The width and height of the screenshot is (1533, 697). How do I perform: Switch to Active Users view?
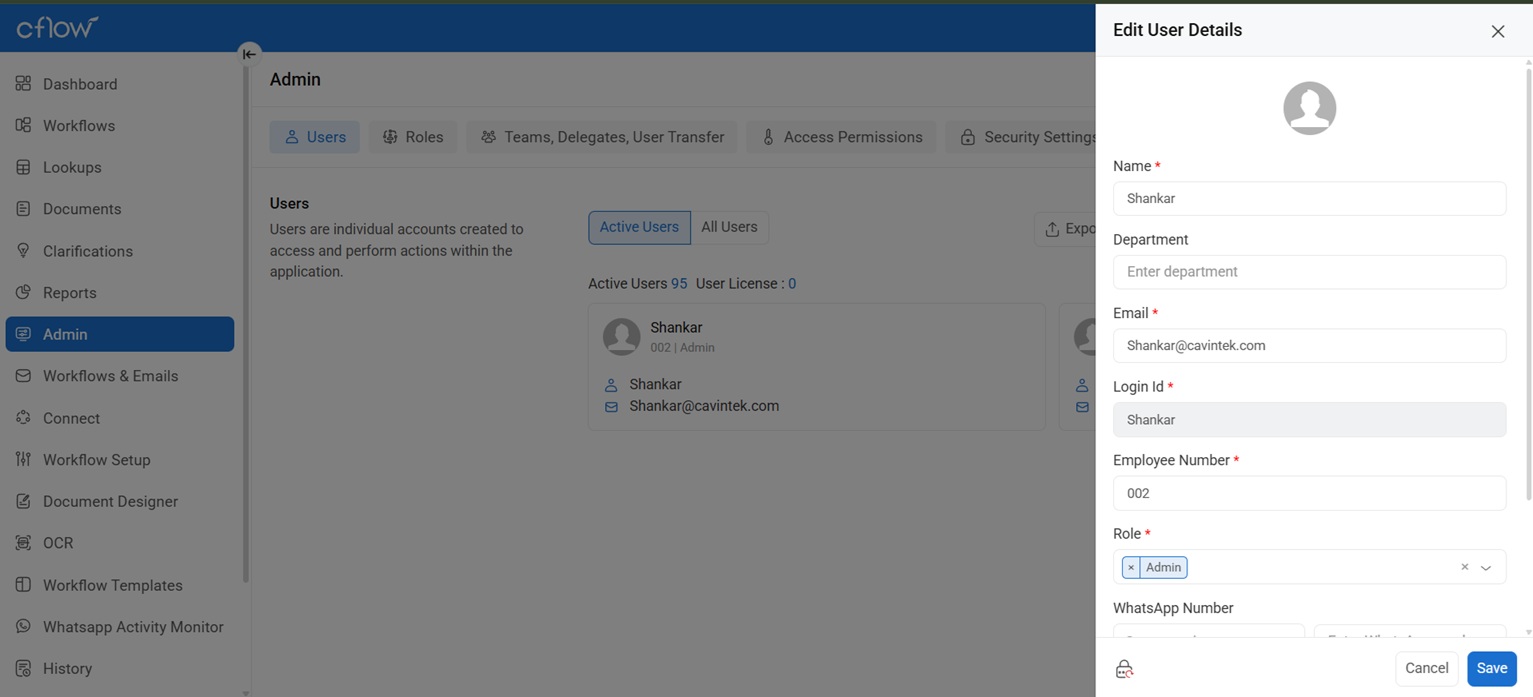click(x=639, y=227)
